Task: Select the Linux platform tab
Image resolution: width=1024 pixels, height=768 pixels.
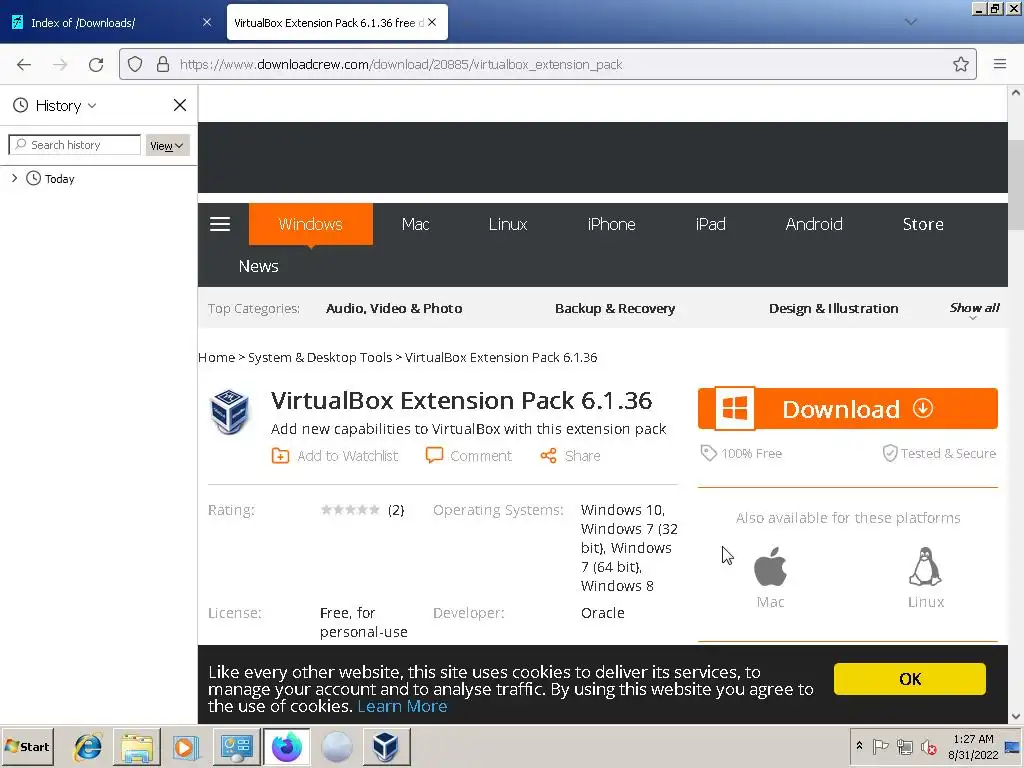Action: tap(508, 224)
